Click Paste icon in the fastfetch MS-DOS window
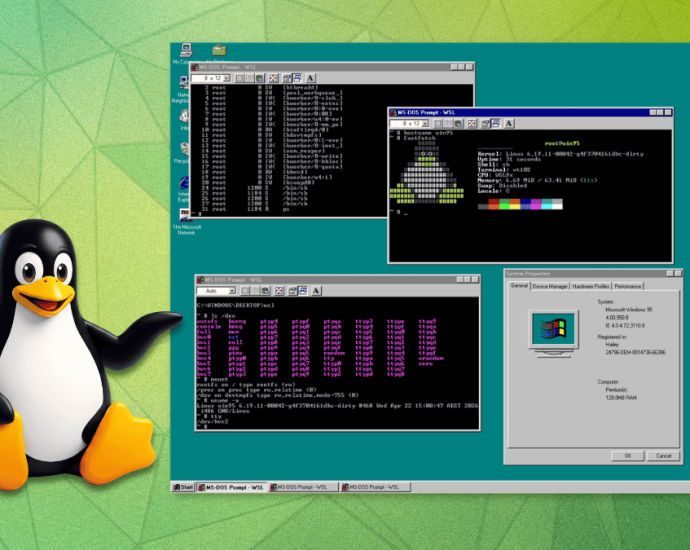 (458, 124)
